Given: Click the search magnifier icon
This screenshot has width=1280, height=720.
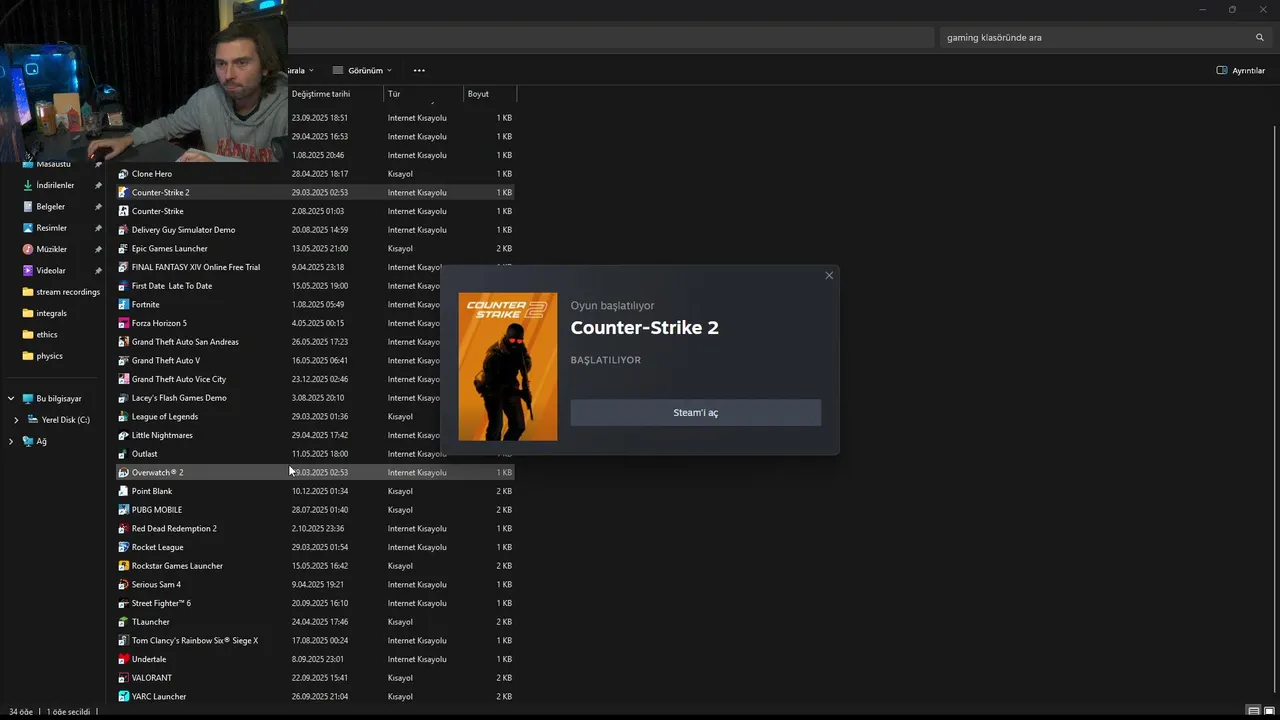Looking at the screenshot, I should click(x=1260, y=37).
